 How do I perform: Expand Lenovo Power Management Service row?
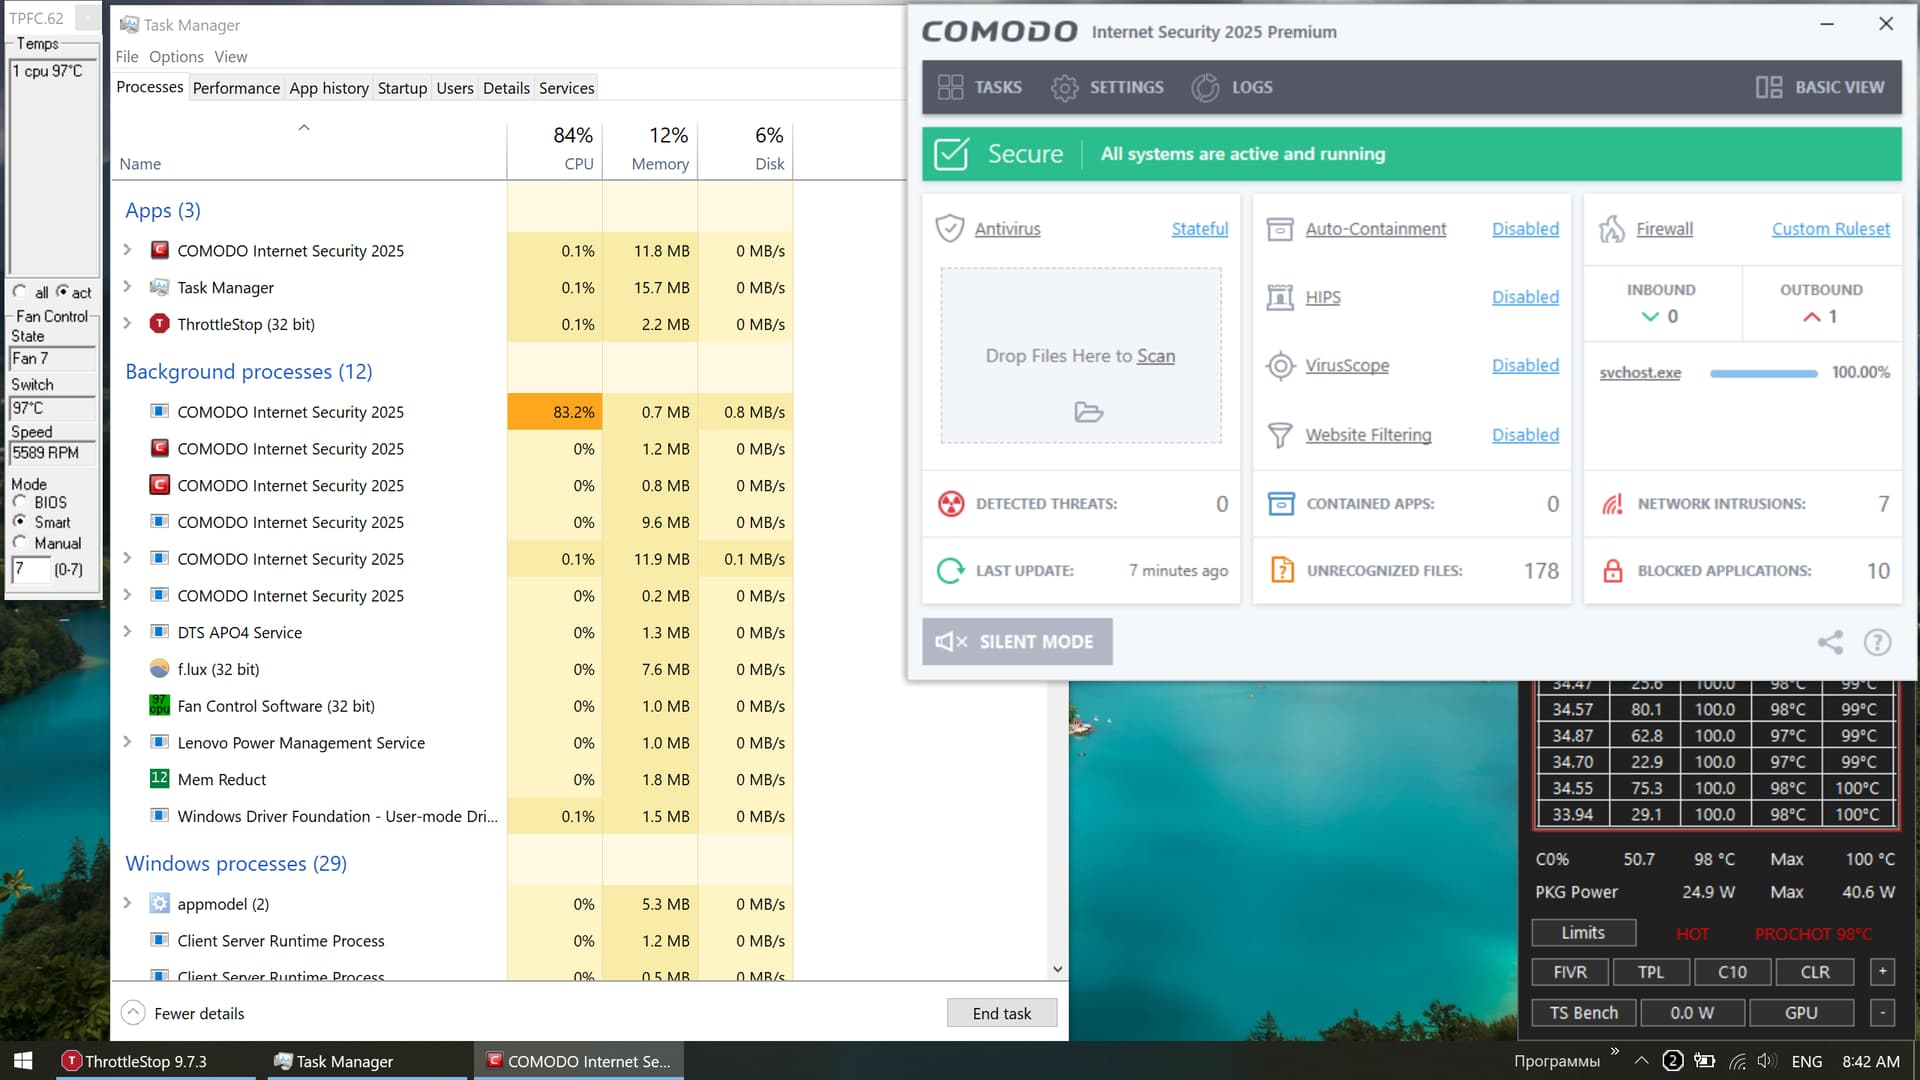pyautogui.click(x=127, y=742)
